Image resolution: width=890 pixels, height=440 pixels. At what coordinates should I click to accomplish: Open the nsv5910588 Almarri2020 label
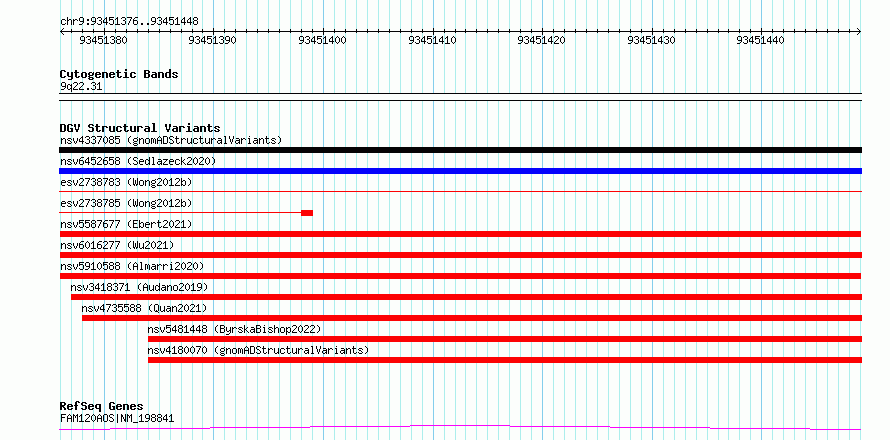point(132,266)
